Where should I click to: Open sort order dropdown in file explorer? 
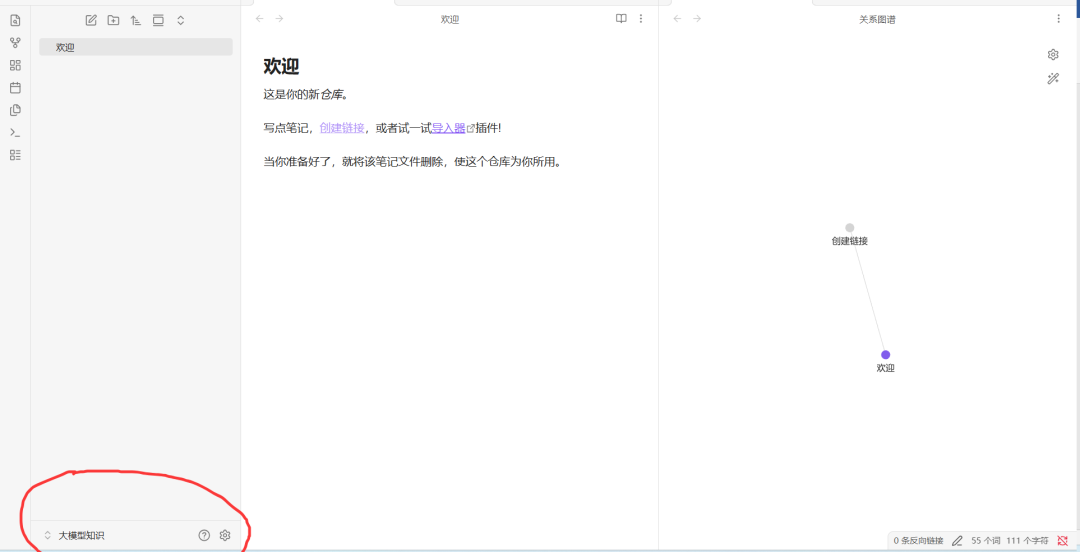pyautogui.click(x=136, y=20)
